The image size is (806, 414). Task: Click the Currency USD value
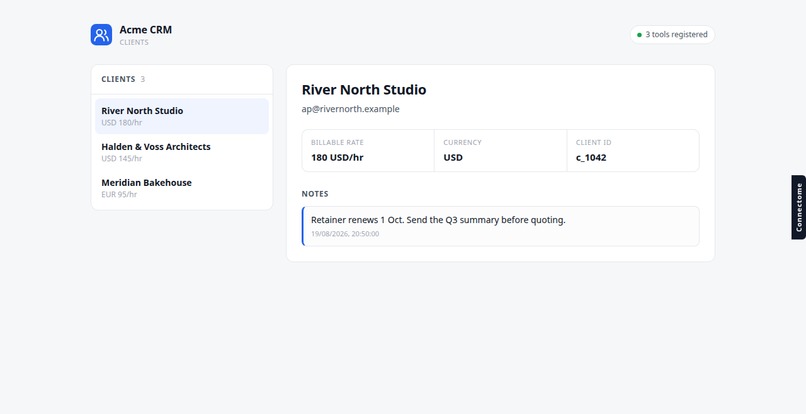click(453, 157)
